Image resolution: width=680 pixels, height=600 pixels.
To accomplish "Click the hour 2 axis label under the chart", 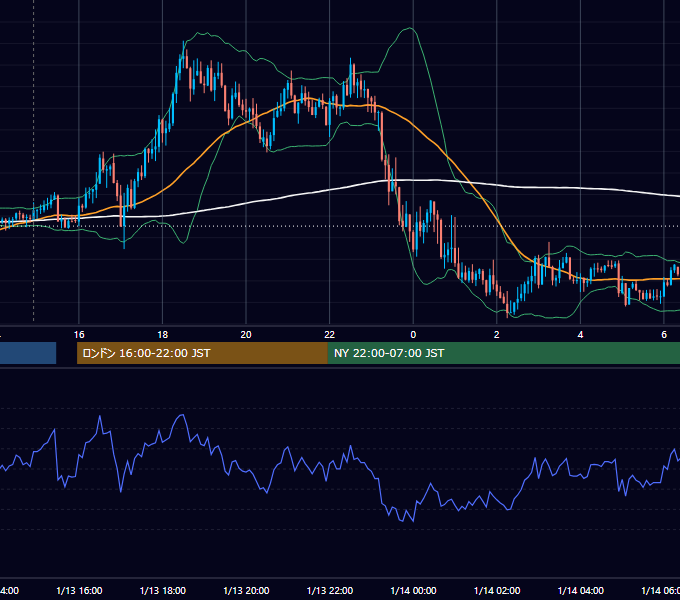I will pyautogui.click(x=497, y=334).
